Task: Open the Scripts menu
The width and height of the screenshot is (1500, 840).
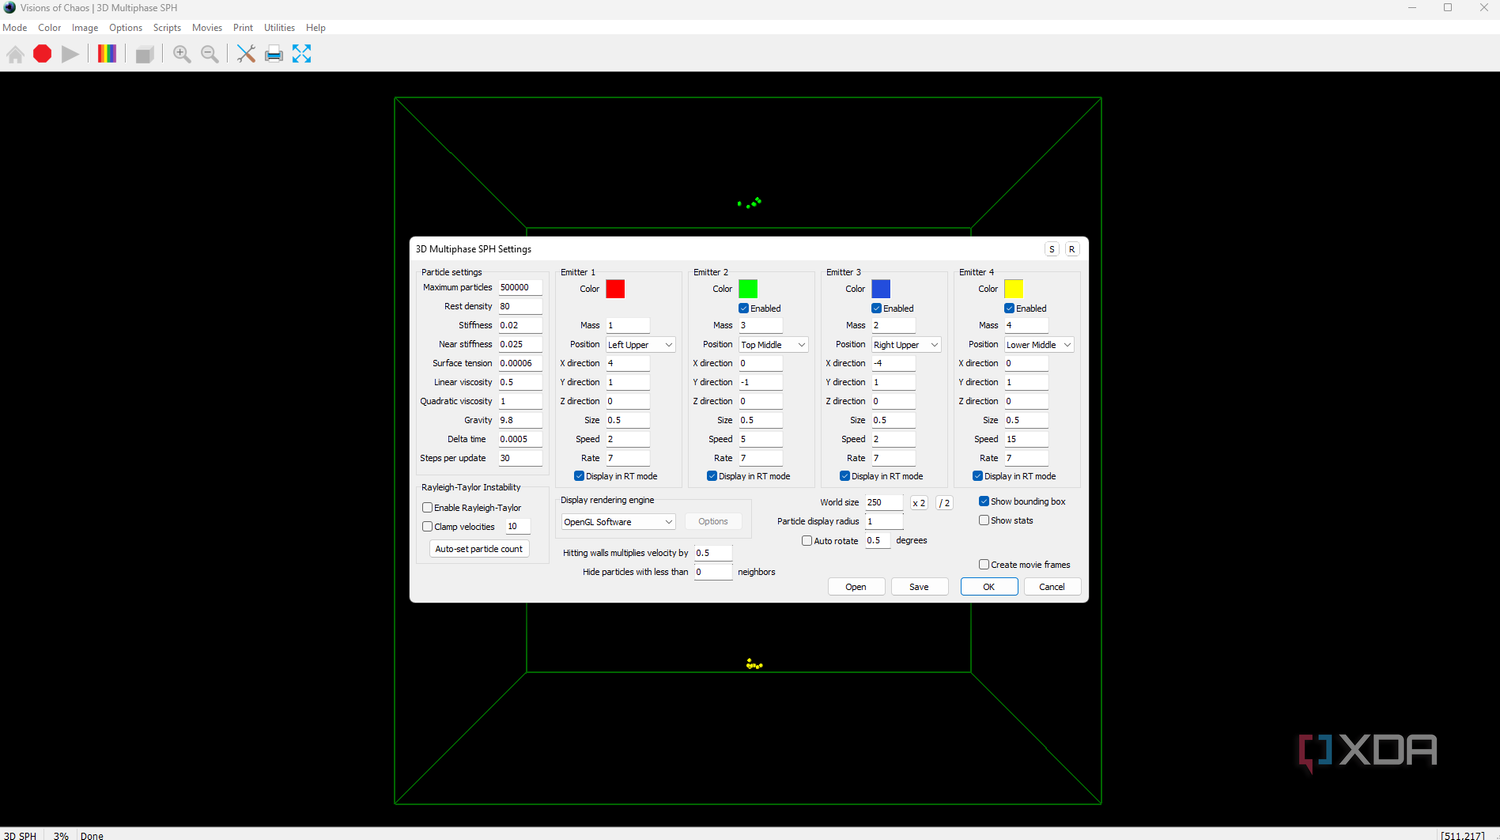Action: (167, 28)
